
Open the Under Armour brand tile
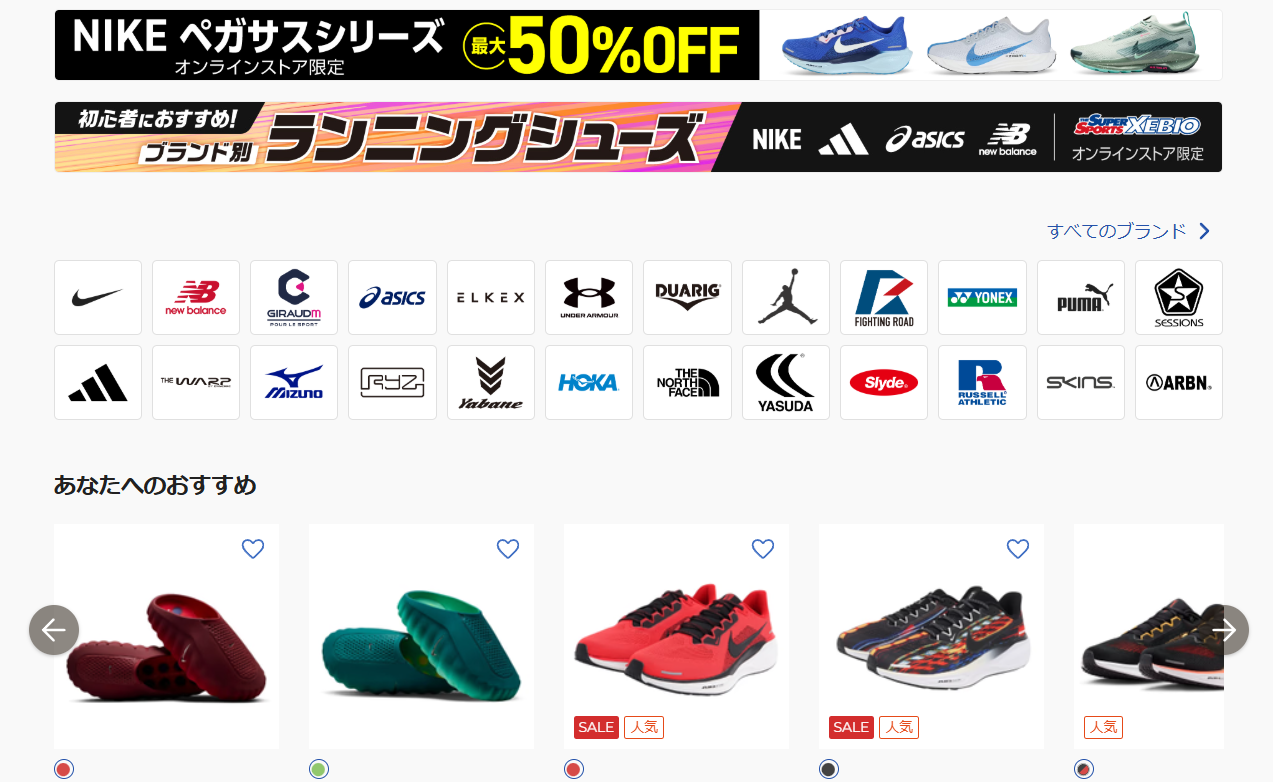(x=589, y=297)
